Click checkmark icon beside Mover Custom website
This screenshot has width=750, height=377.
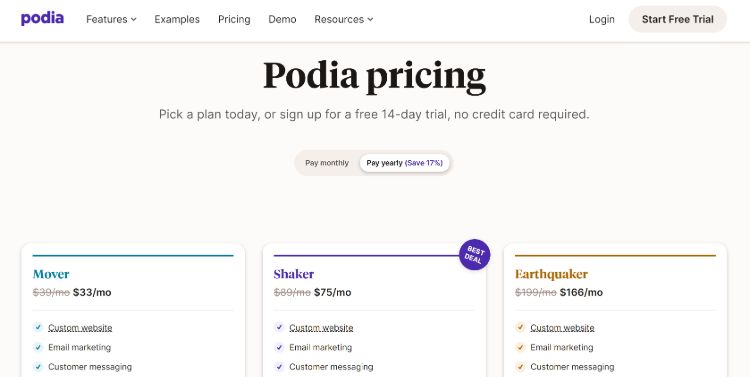38,328
